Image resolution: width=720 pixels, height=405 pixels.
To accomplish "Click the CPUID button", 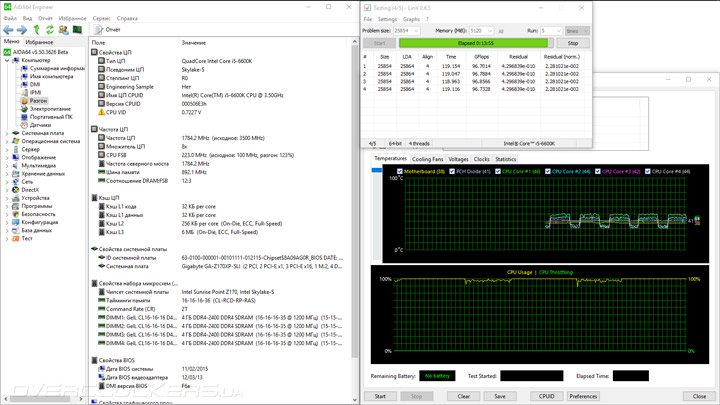I will [x=546, y=396].
